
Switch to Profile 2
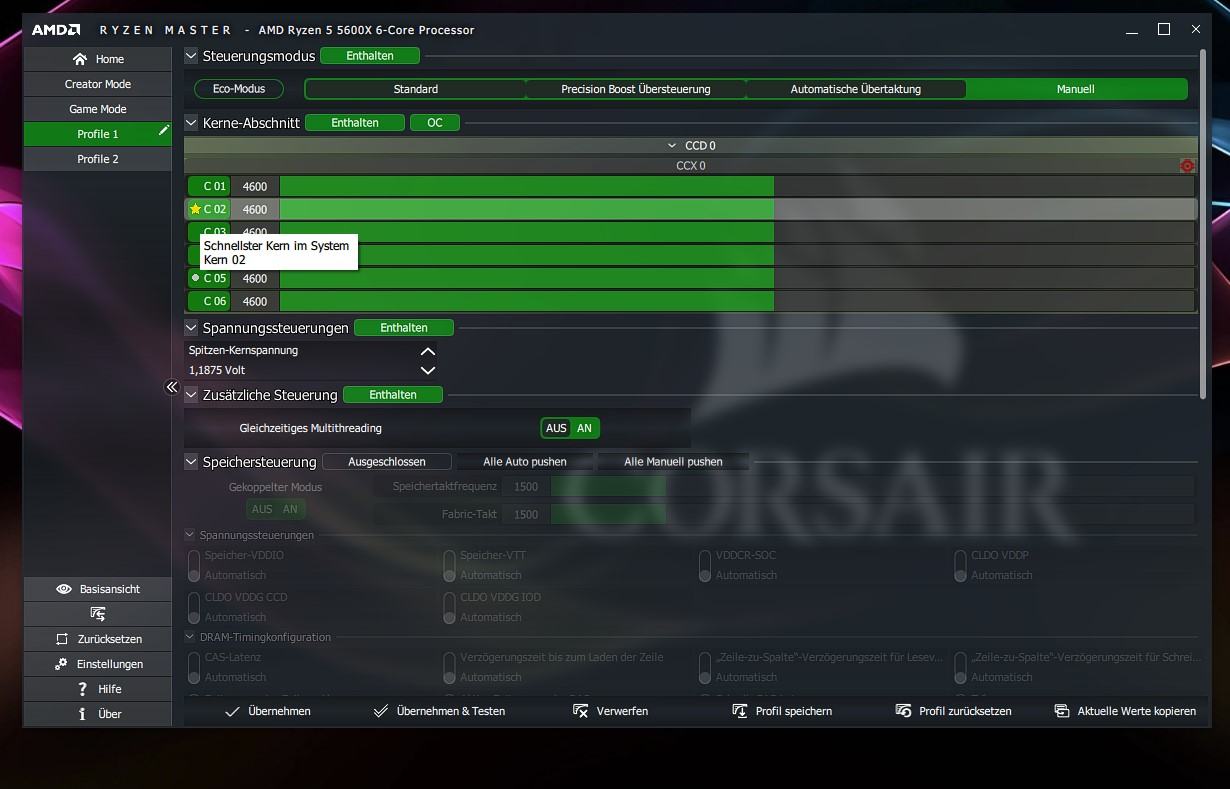point(98,159)
